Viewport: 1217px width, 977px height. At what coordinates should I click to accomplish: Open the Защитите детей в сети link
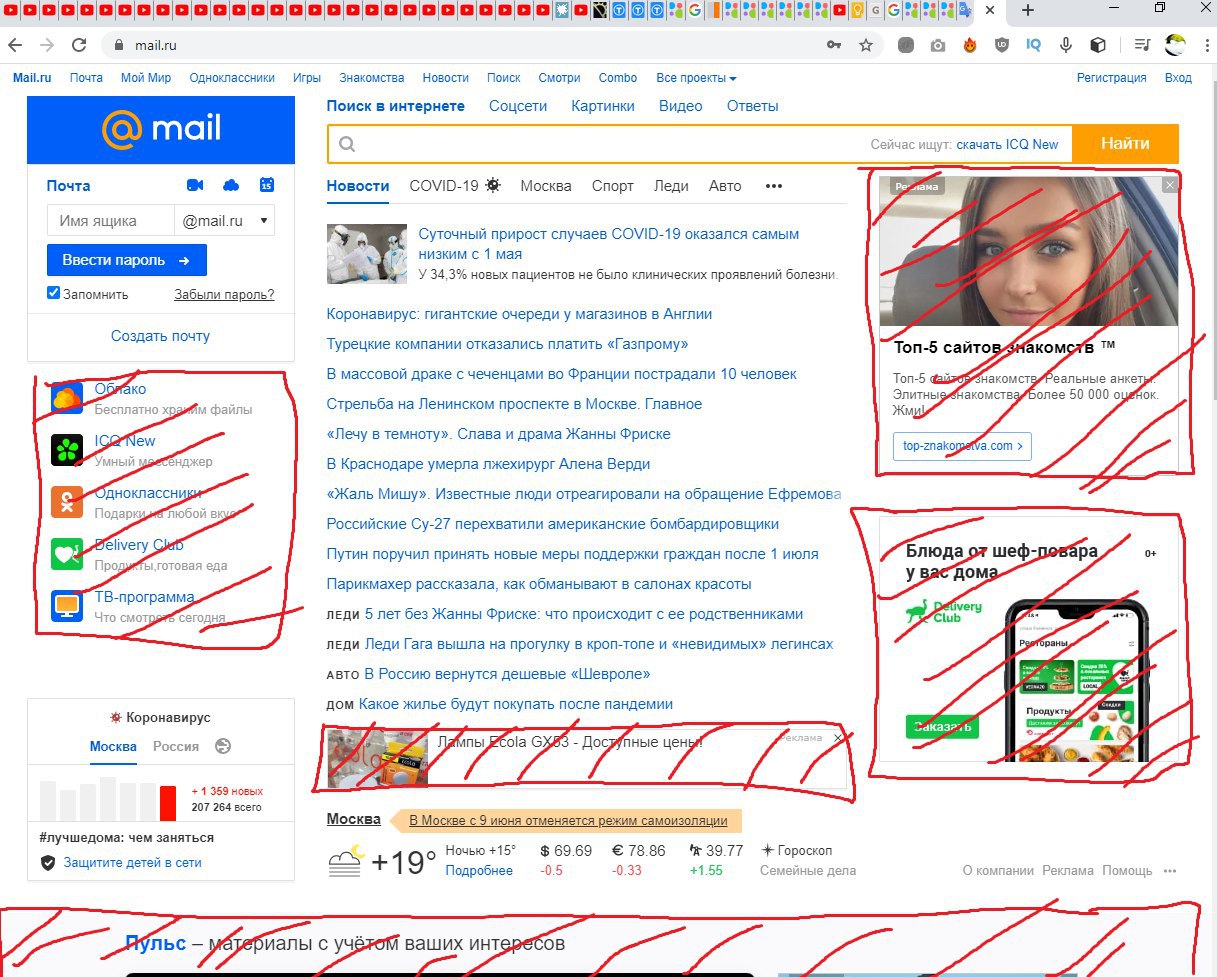[133, 862]
